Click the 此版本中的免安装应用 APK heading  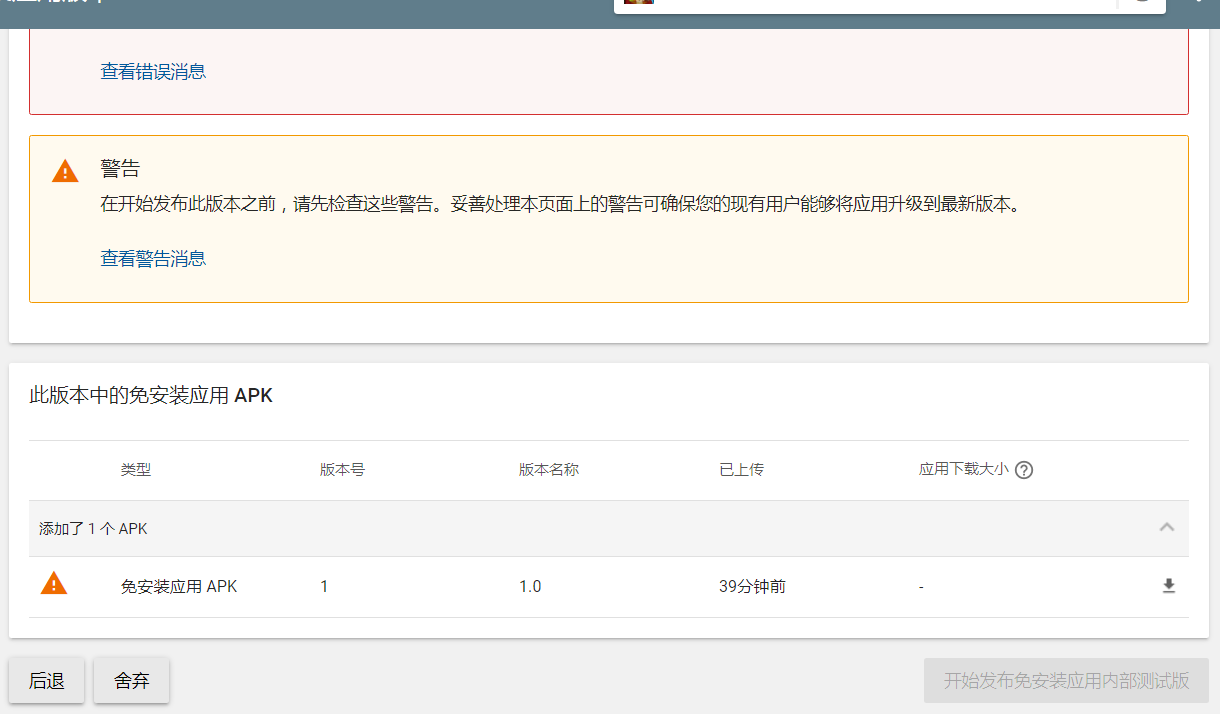click(151, 396)
